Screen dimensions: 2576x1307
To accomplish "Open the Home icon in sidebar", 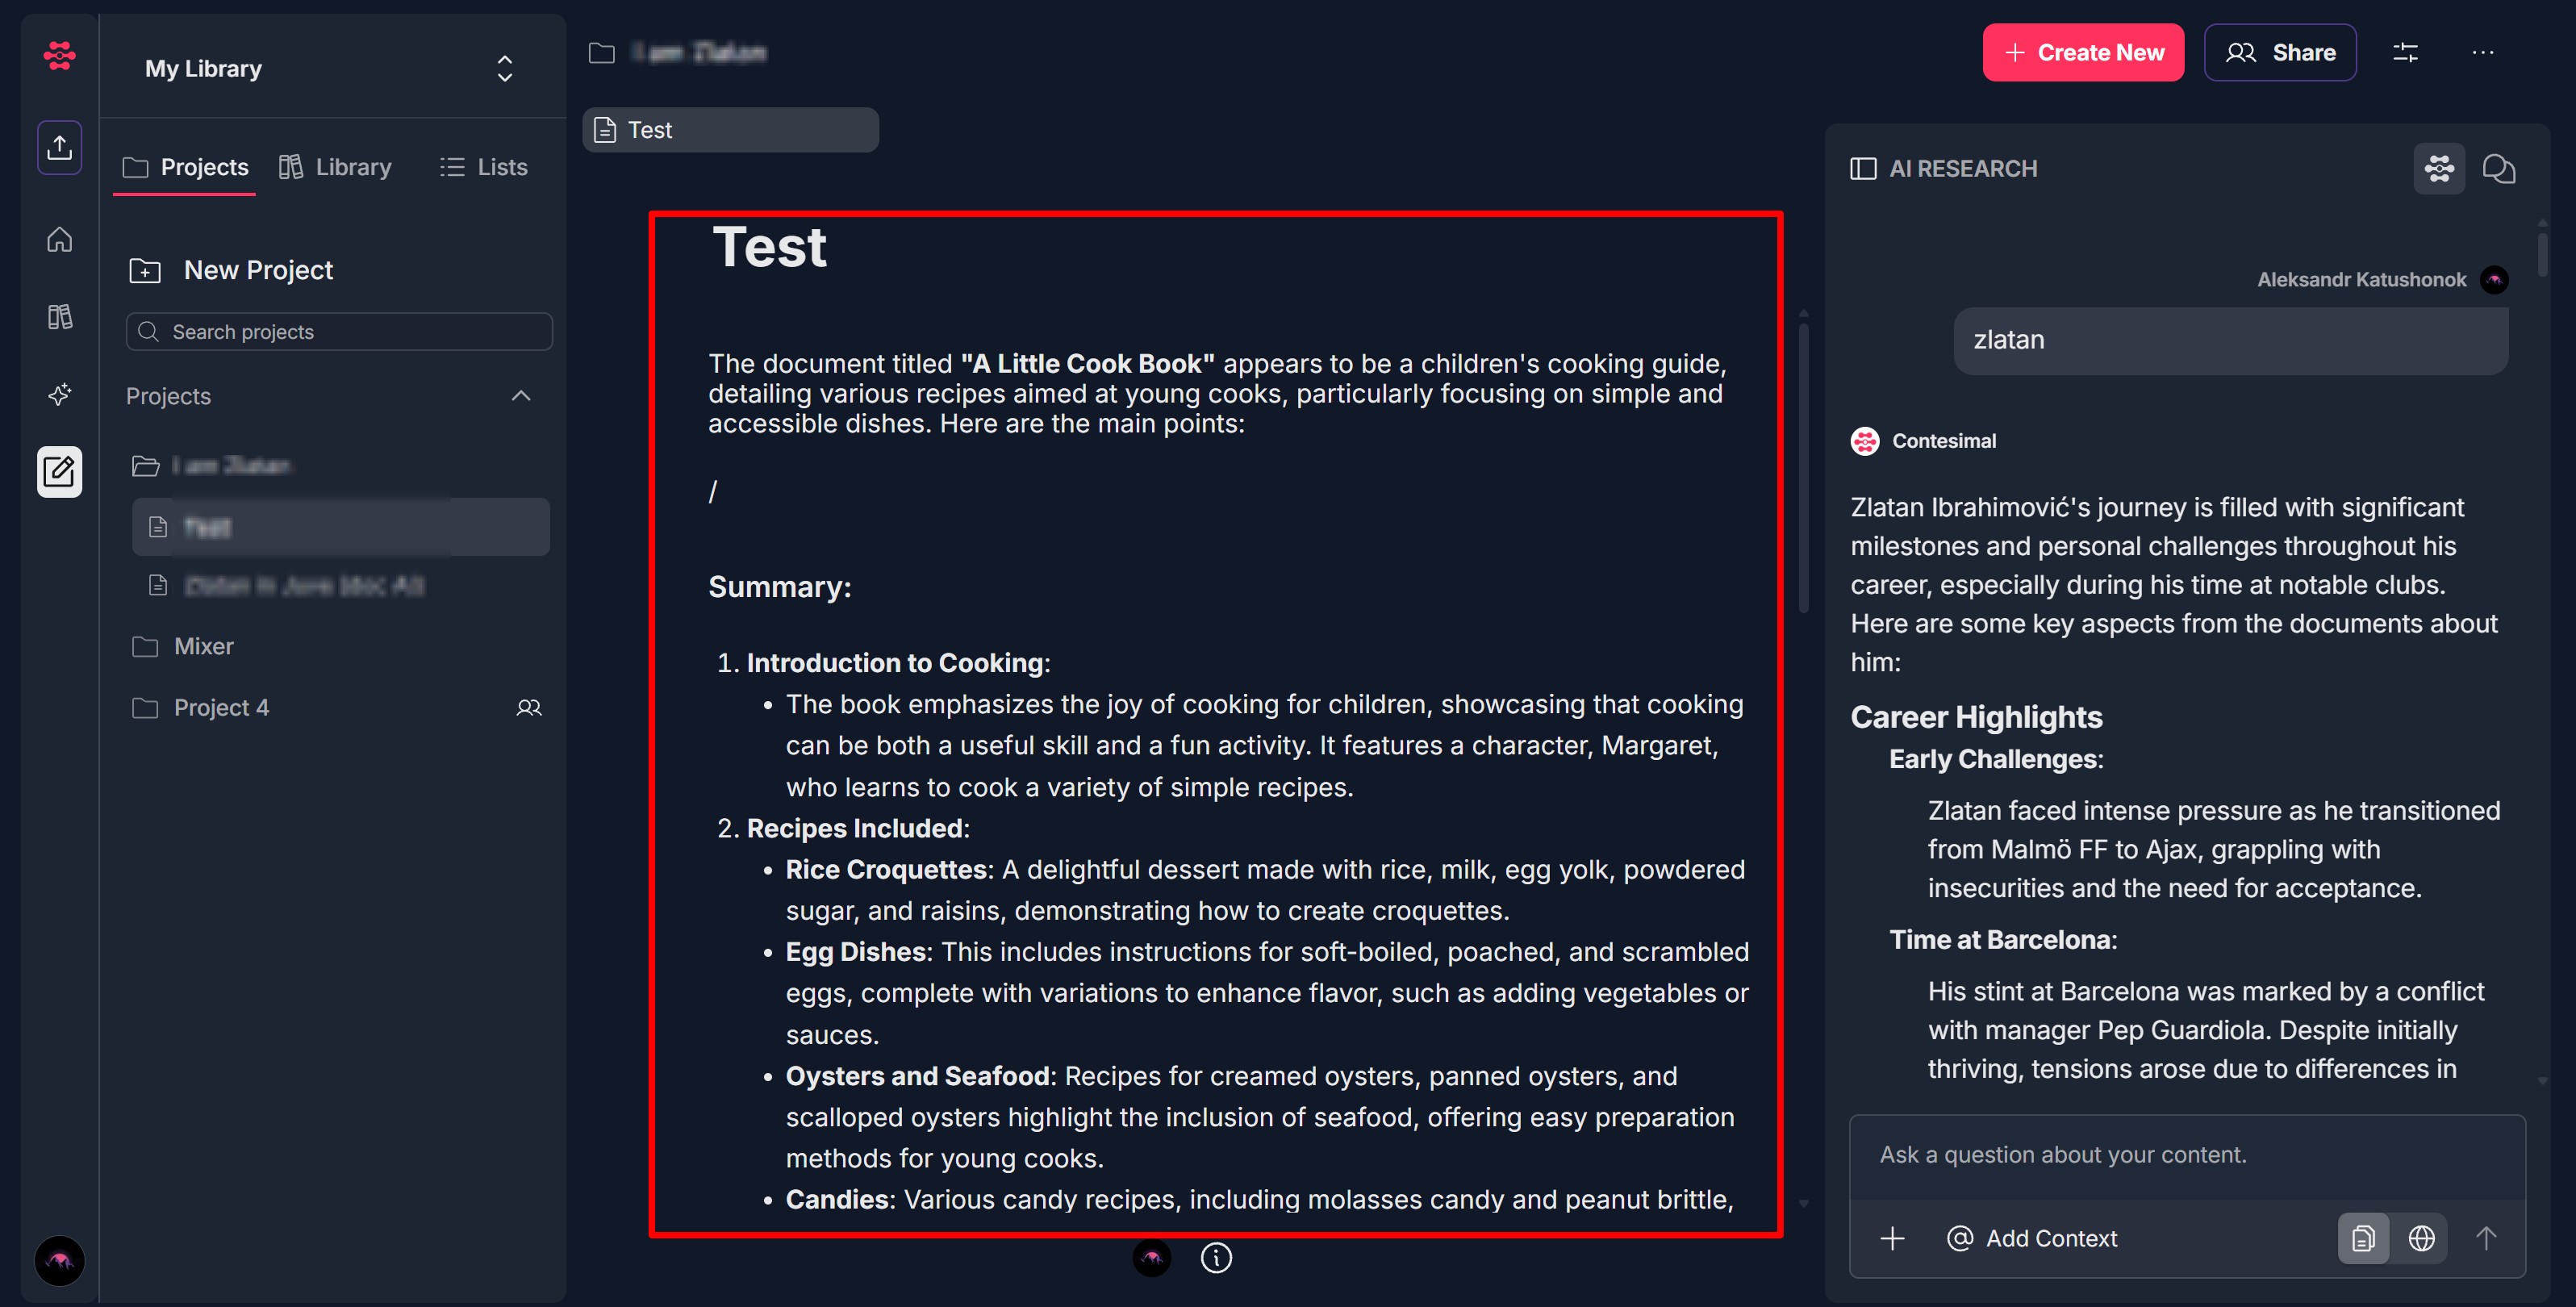I will pos(59,240).
